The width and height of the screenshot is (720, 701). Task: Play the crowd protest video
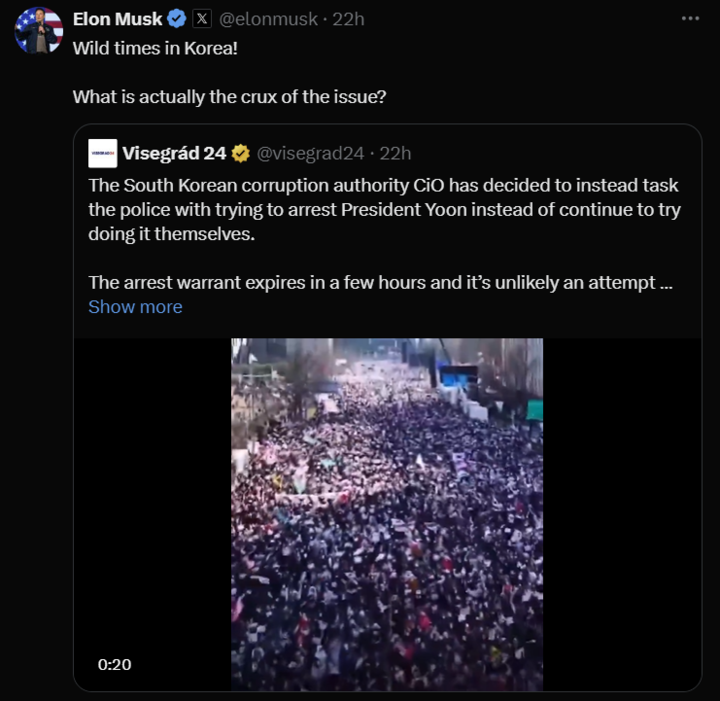(387, 514)
